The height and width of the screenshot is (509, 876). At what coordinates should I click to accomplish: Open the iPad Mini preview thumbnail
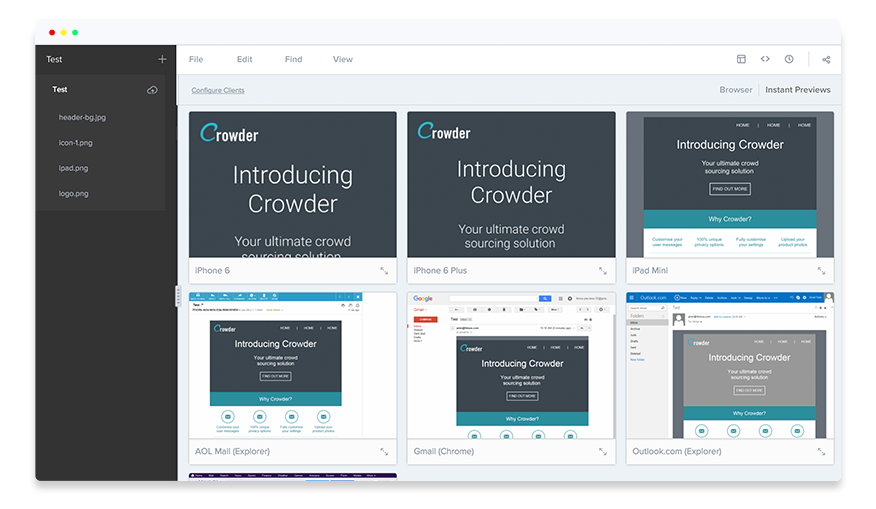[x=730, y=185]
